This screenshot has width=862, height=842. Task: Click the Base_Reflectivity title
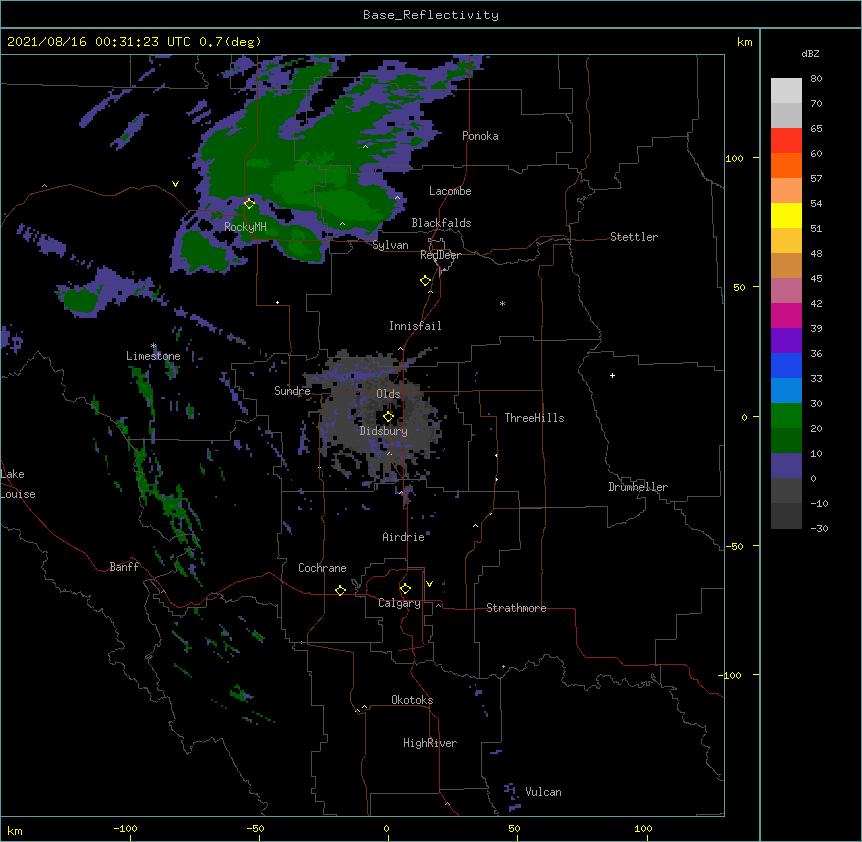click(x=431, y=15)
